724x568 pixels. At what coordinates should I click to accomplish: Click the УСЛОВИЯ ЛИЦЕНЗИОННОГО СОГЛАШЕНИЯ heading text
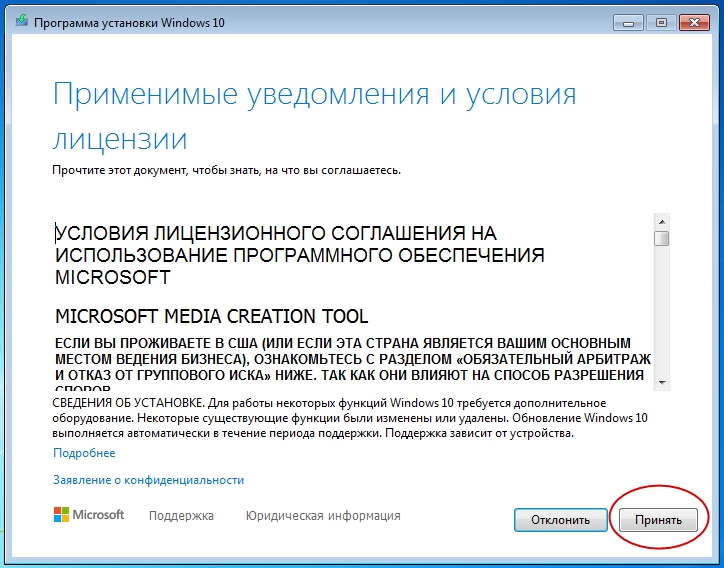300,255
